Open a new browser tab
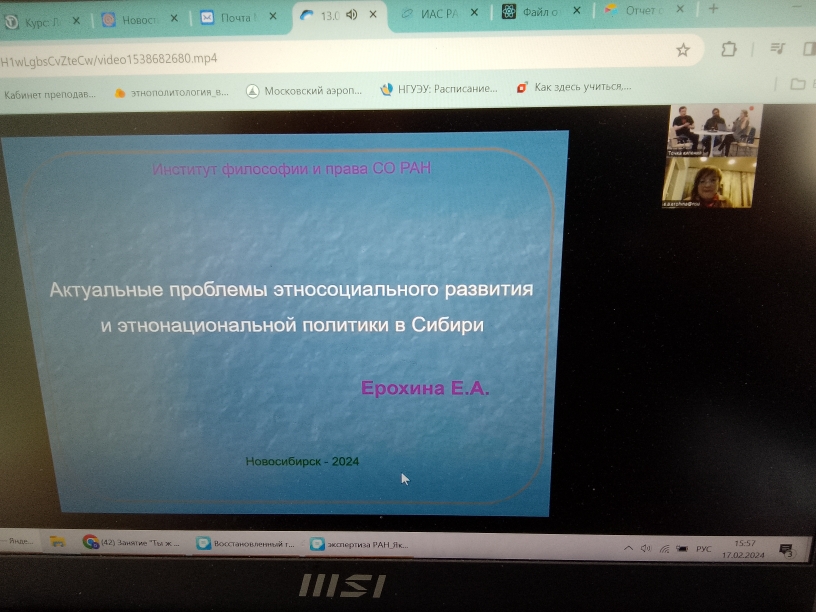This screenshot has width=816, height=612. click(713, 8)
